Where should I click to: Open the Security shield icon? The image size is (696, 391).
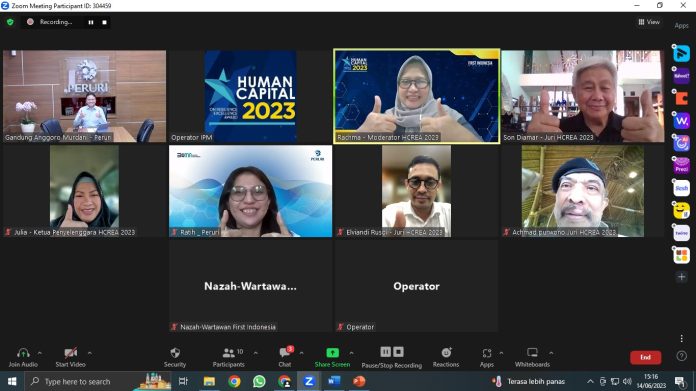(x=175, y=353)
